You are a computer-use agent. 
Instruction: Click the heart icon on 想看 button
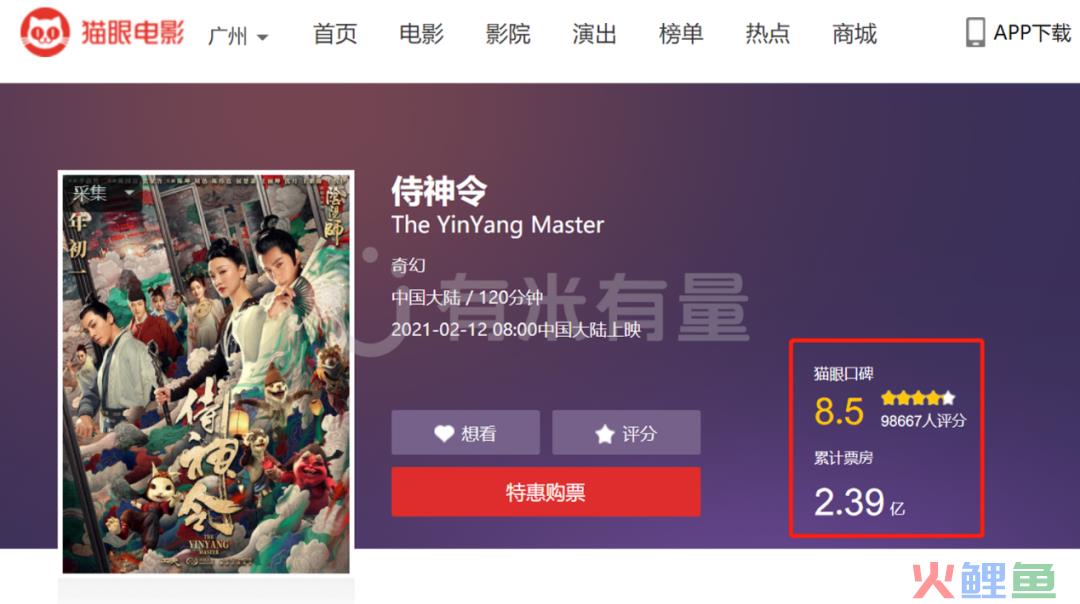pyautogui.click(x=444, y=433)
